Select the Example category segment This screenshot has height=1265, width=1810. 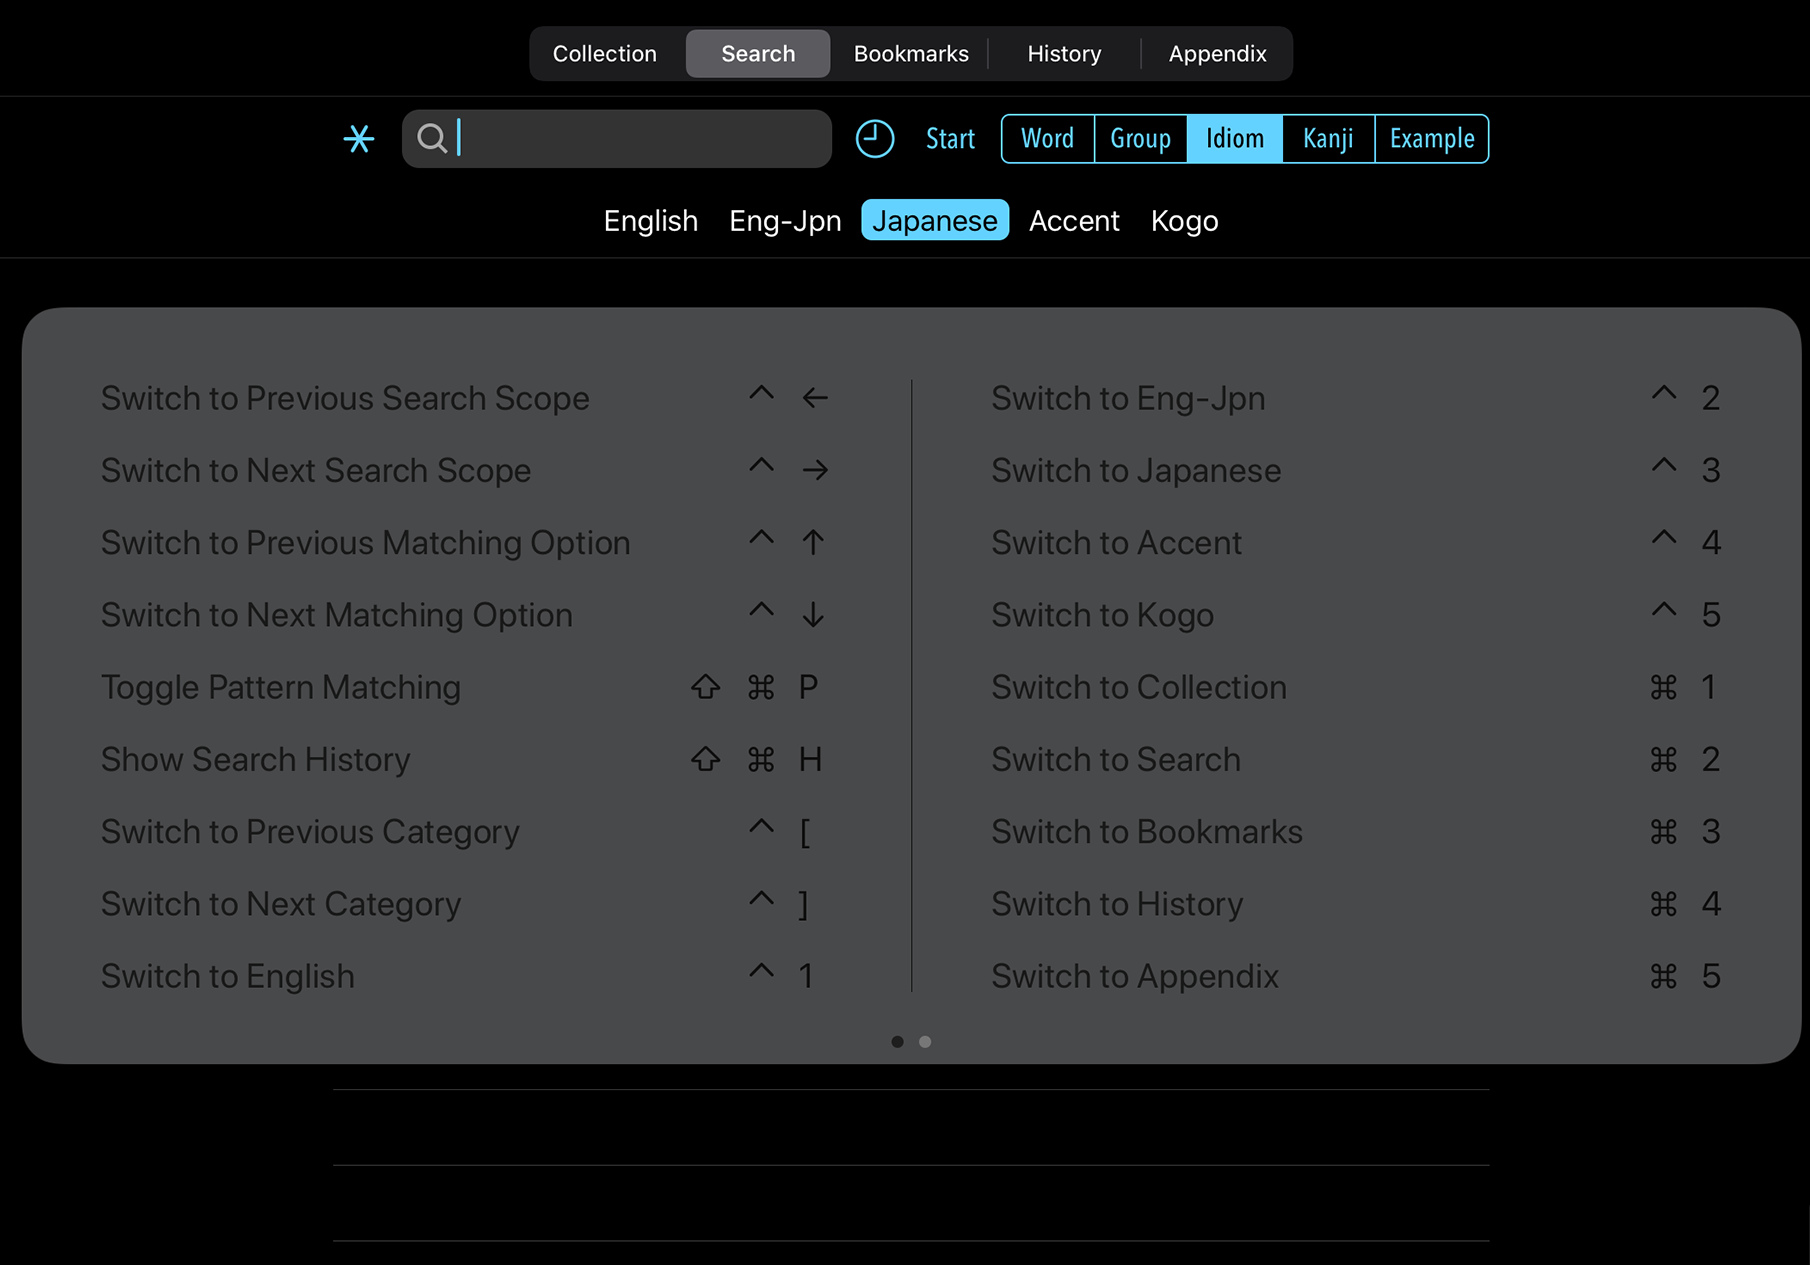click(1431, 138)
